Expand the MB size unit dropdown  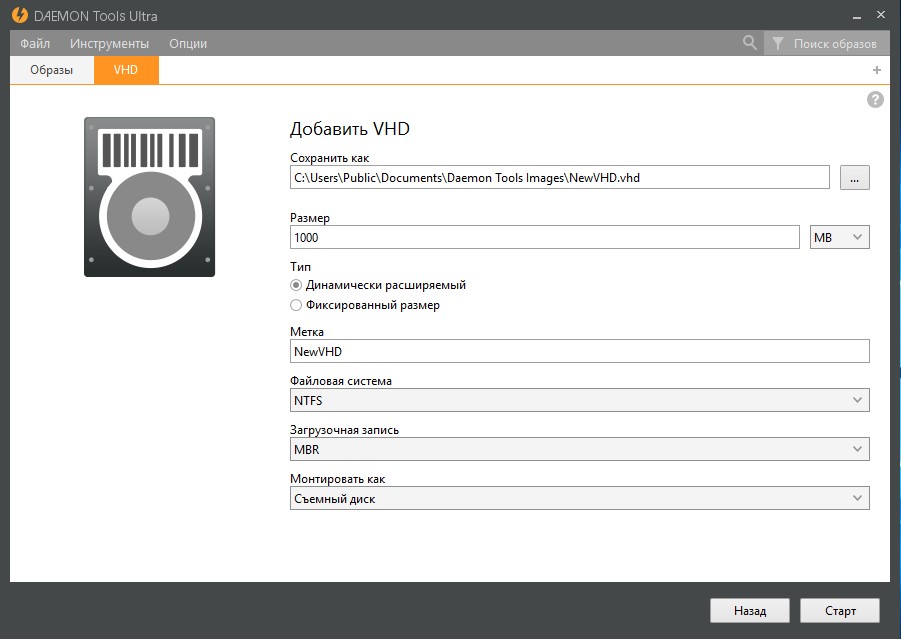click(839, 237)
